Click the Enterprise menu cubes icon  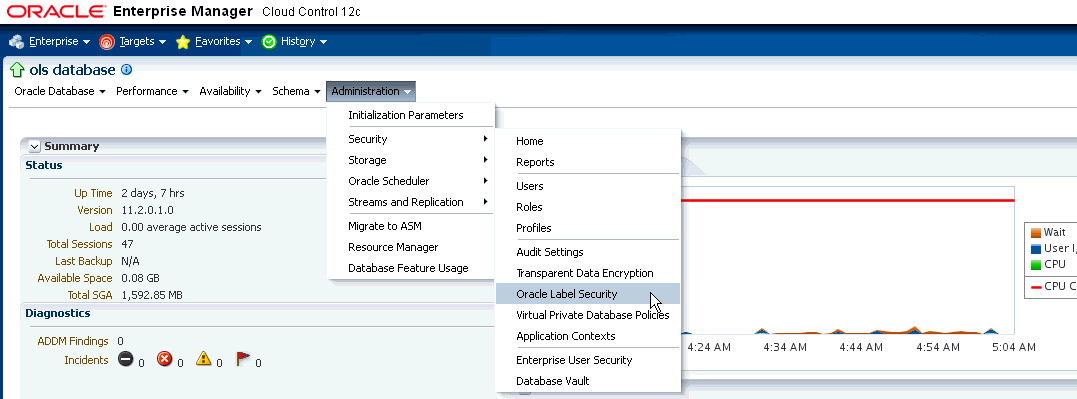16,42
